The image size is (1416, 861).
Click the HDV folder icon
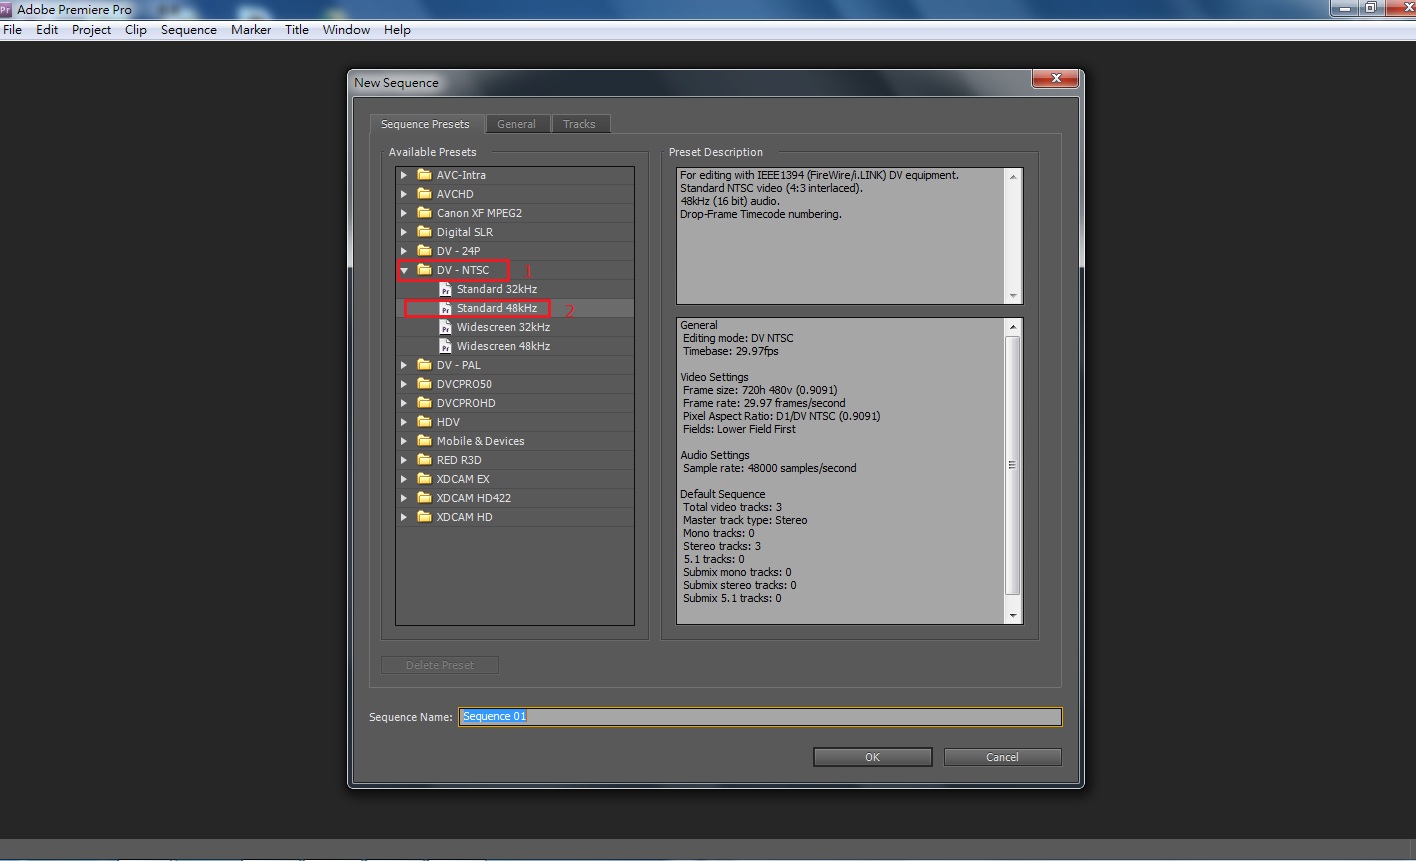[425, 422]
